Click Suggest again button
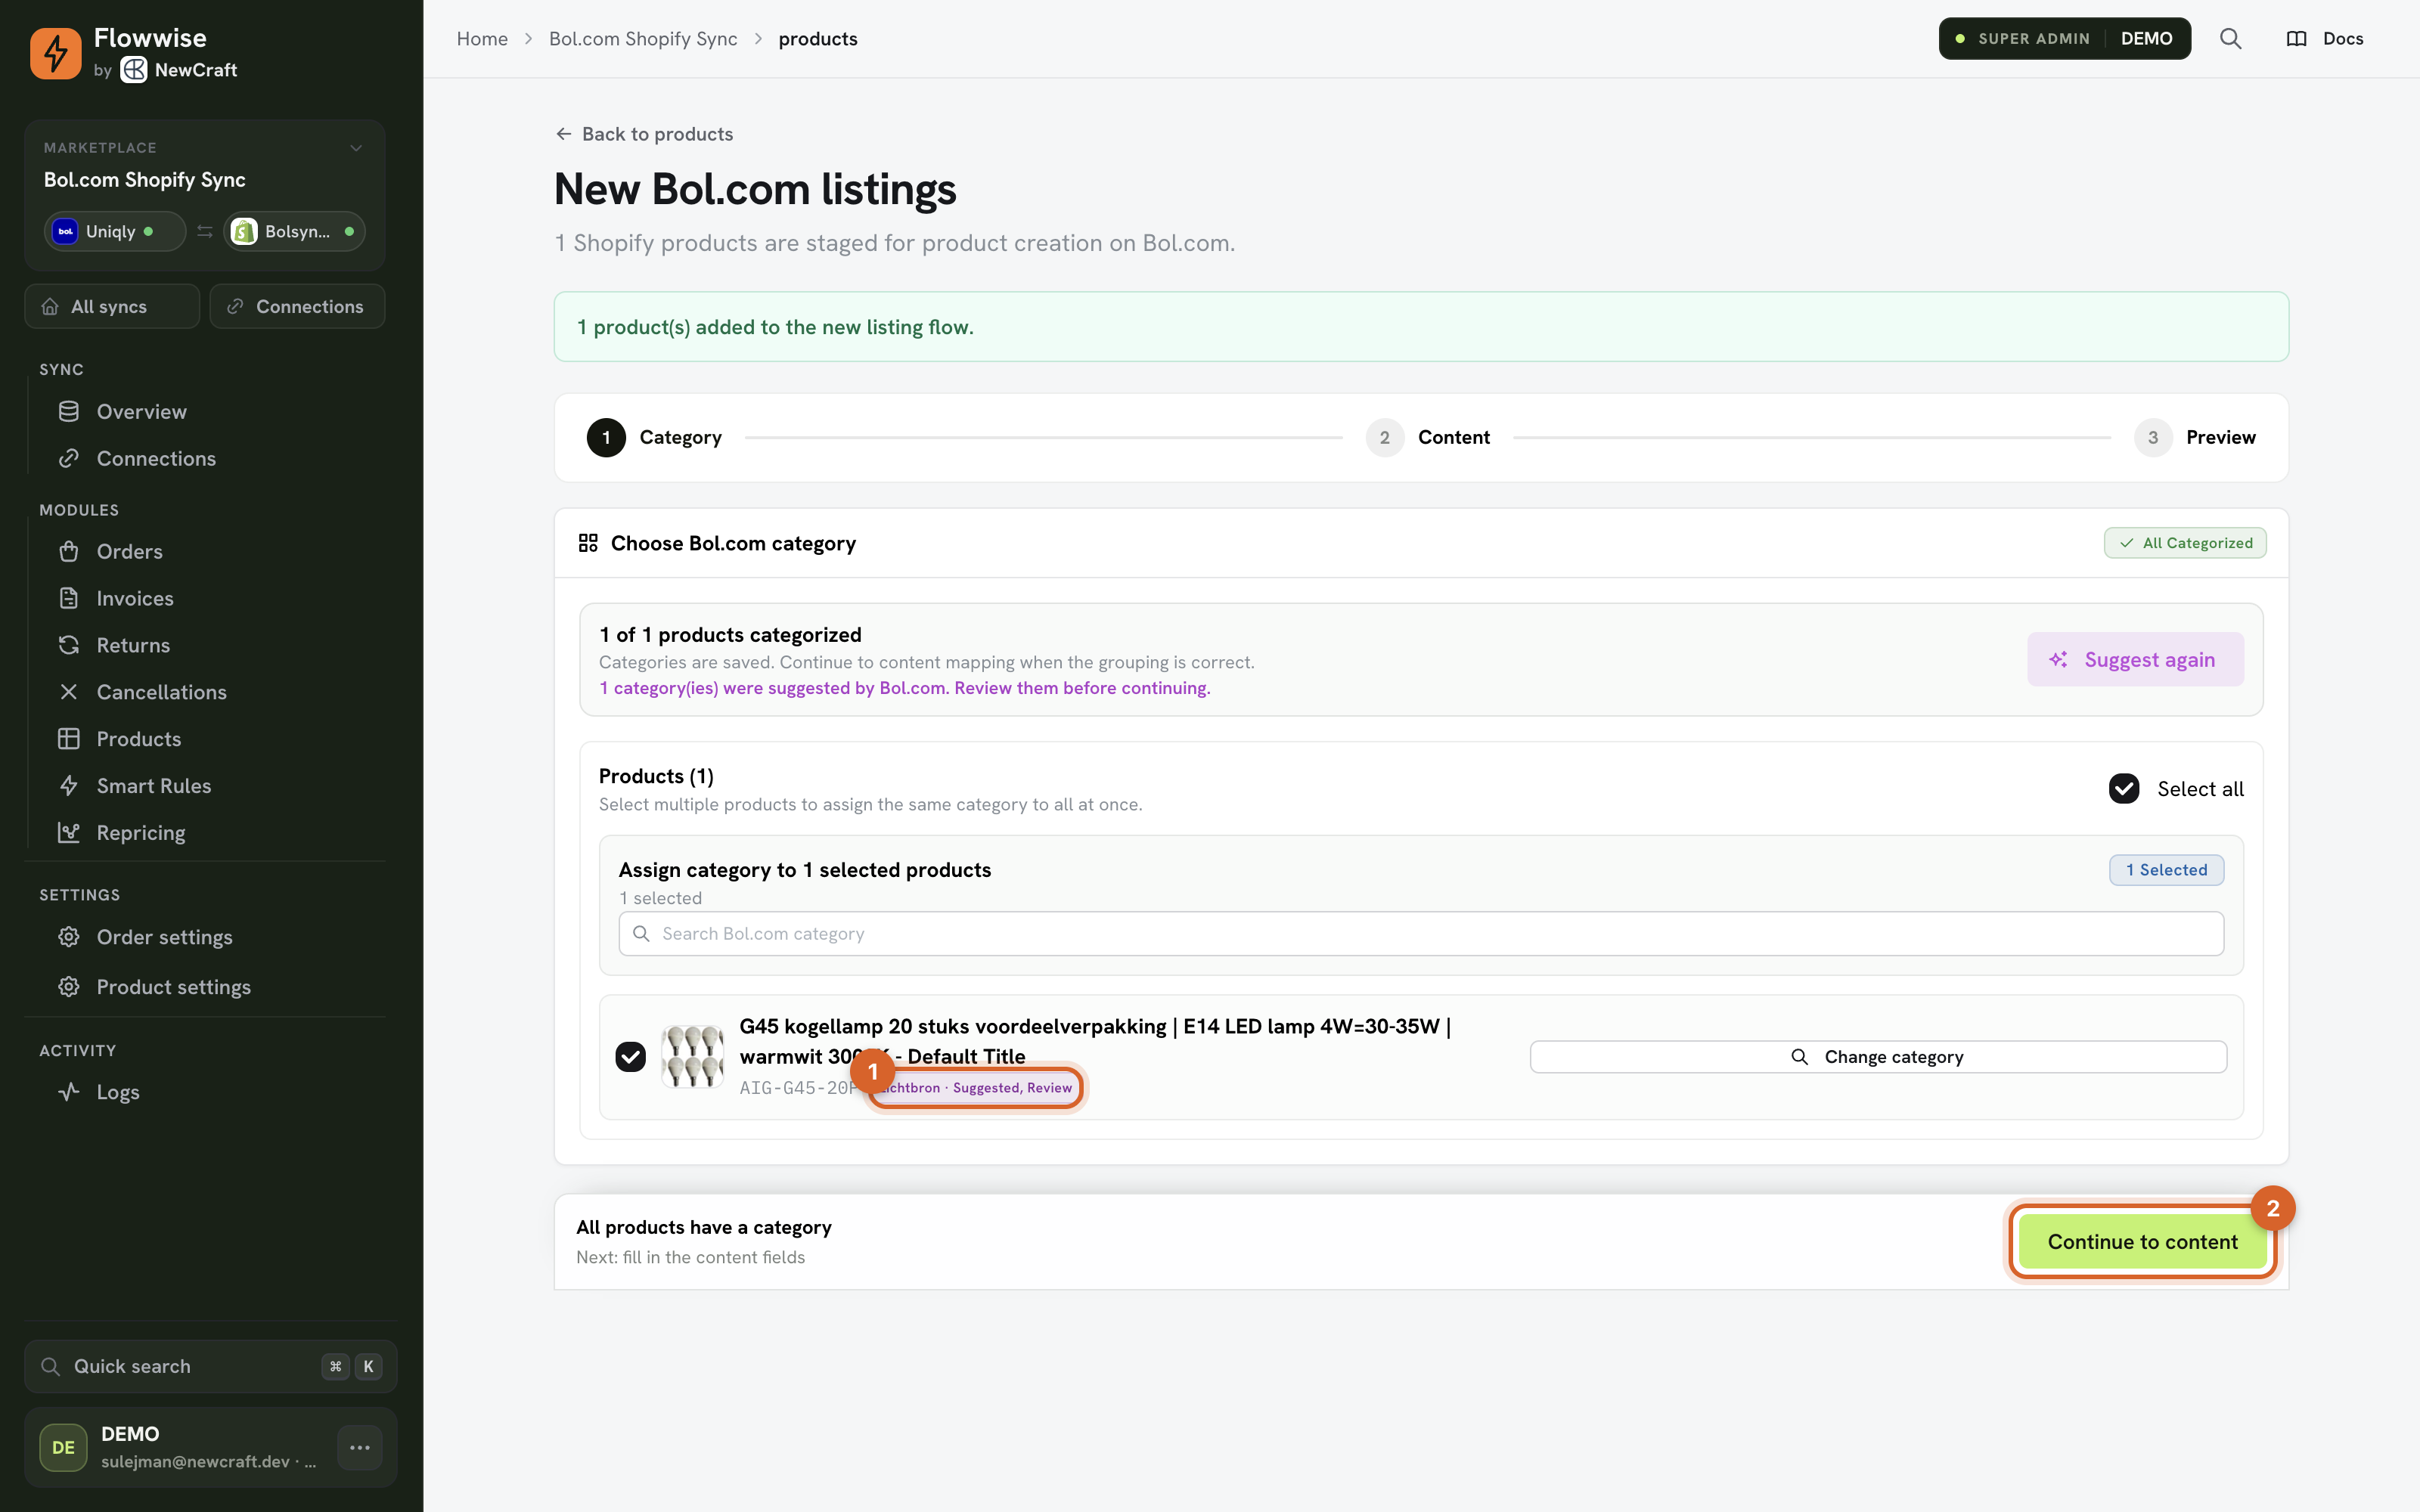Image resolution: width=2420 pixels, height=1512 pixels. point(2135,660)
